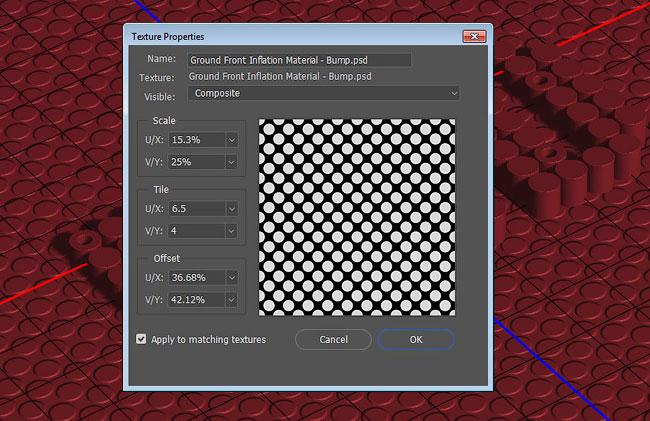The width and height of the screenshot is (650, 421).
Task: Expand the Offset V/Y dropdown arrow
Action: [x=232, y=300]
